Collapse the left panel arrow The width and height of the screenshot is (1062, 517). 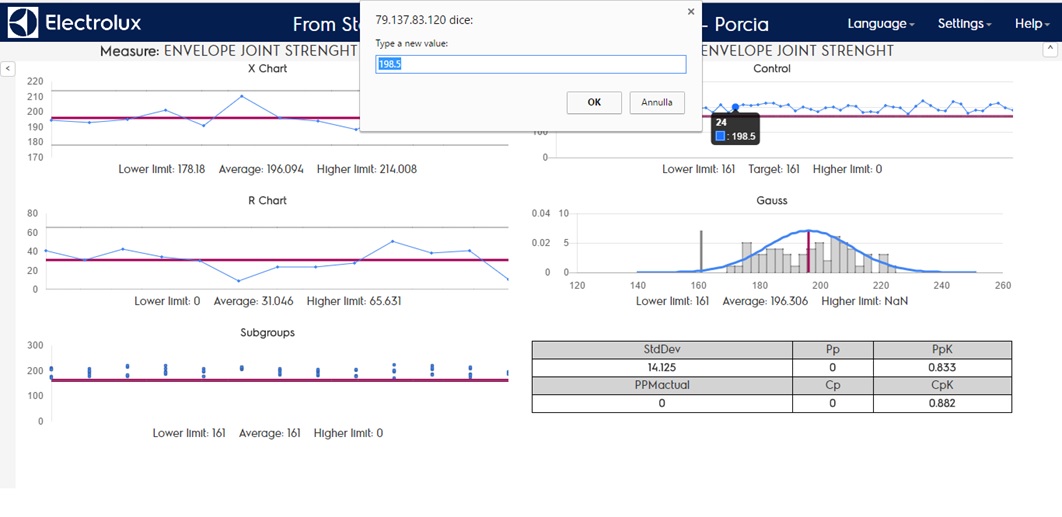7,68
